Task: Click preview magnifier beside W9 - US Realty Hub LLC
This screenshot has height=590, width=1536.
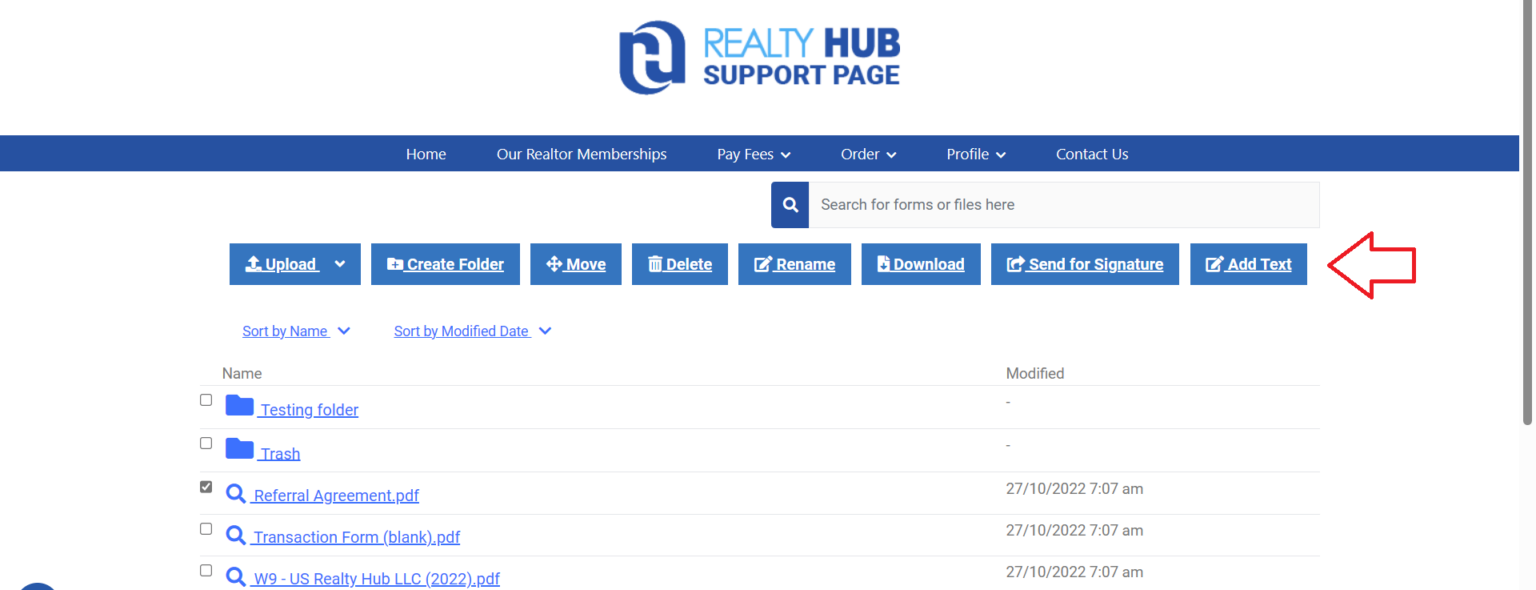Action: 236,577
